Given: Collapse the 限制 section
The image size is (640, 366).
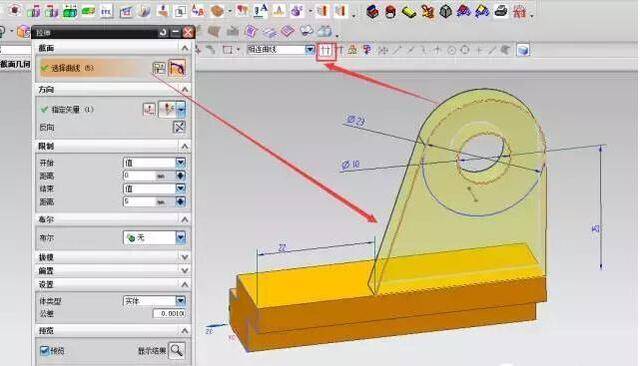Looking at the screenshot, I should (x=184, y=146).
